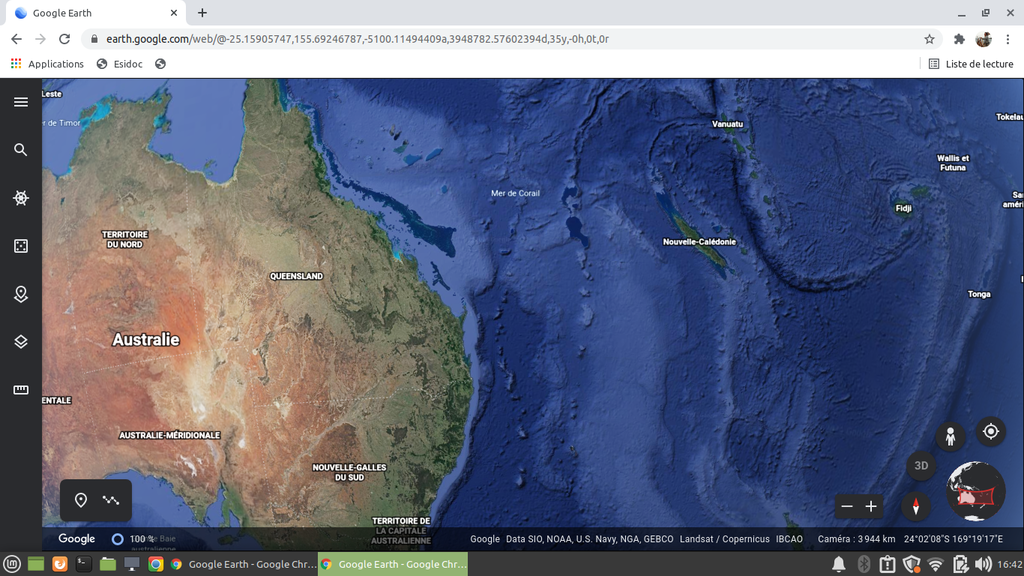Click the QUEENSLAND state label

(x=296, y=276)
